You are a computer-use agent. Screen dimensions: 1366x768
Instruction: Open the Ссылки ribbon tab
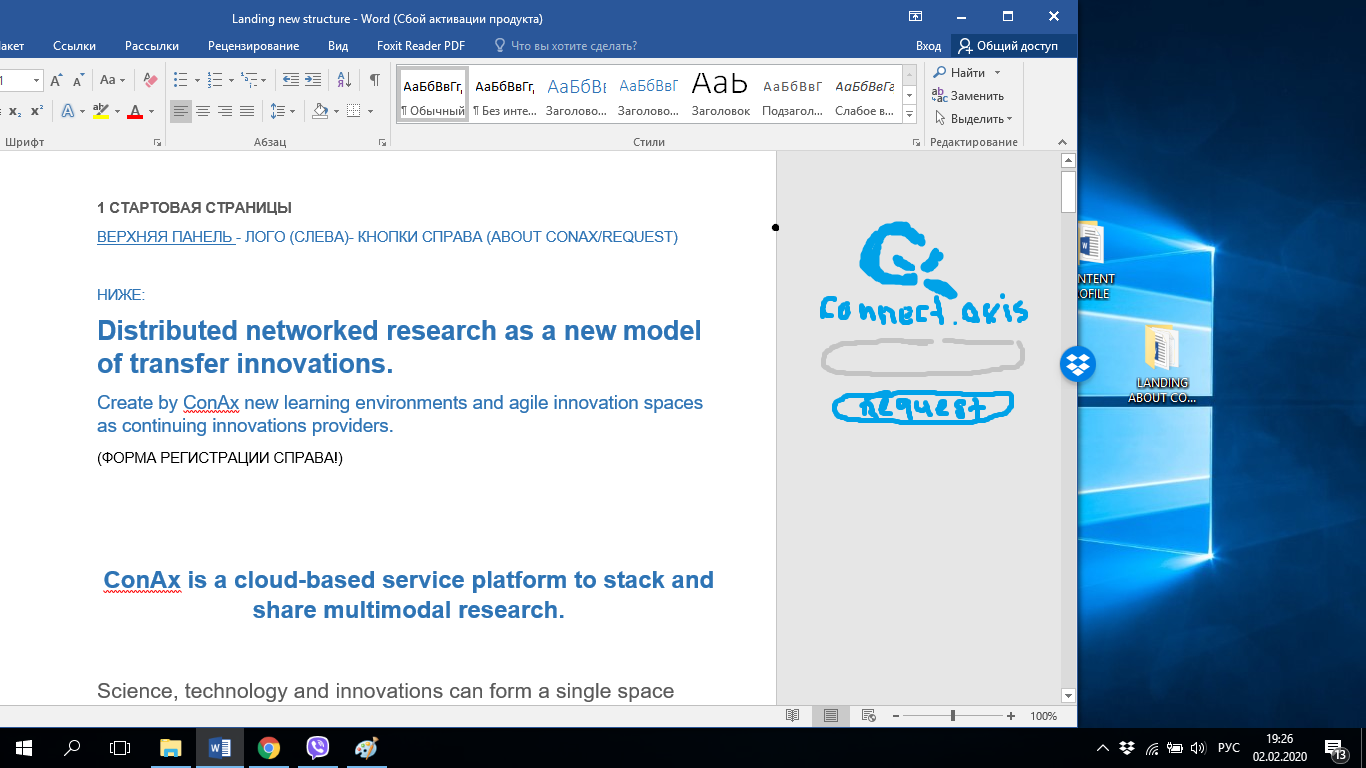click(x=74, y=46)
